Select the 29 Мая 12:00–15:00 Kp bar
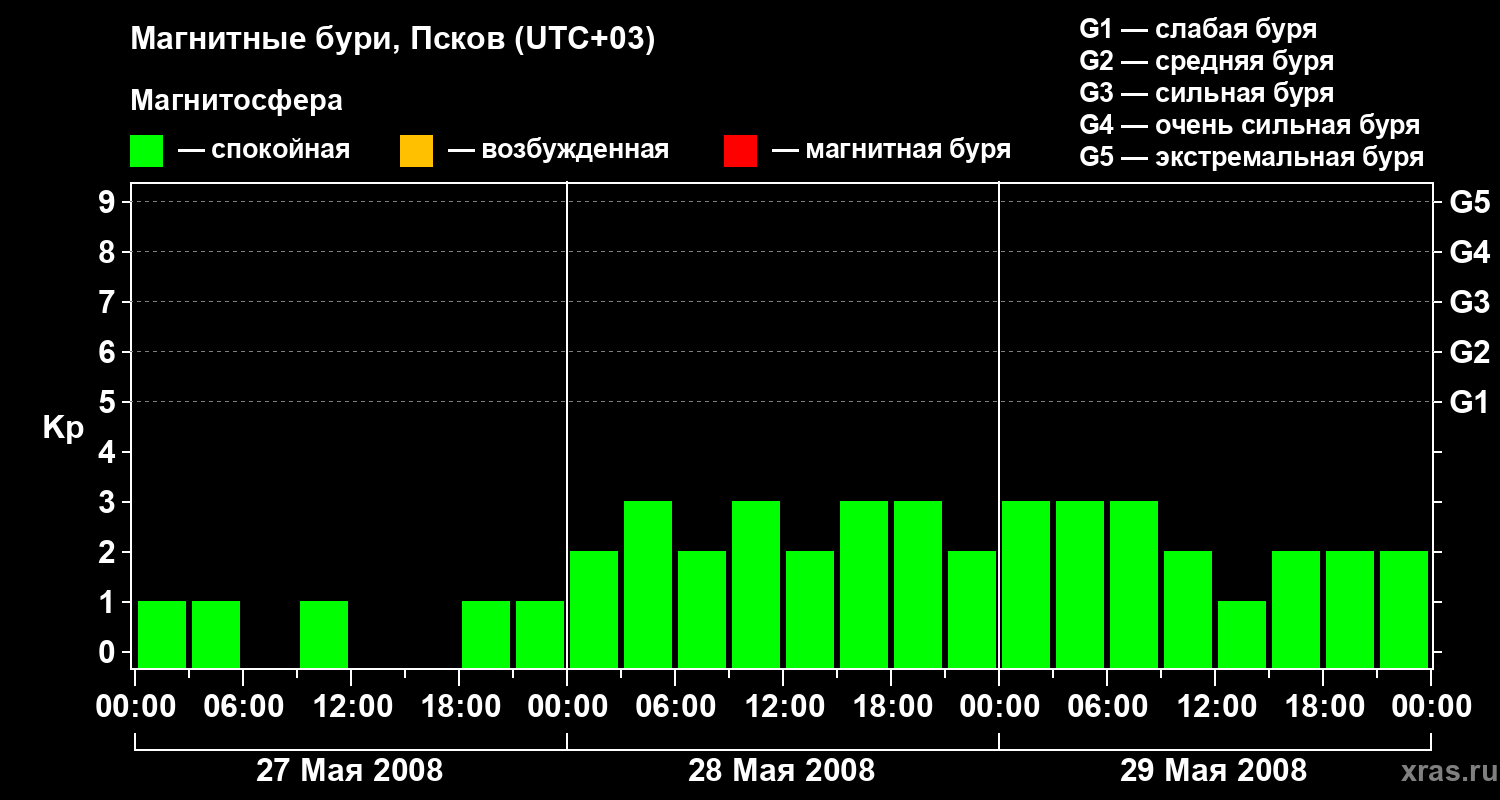 1242,634
